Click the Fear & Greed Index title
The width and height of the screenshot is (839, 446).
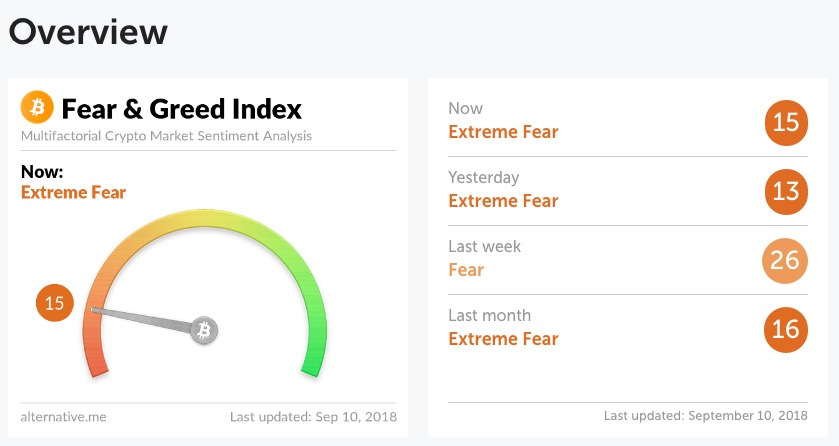181,109
